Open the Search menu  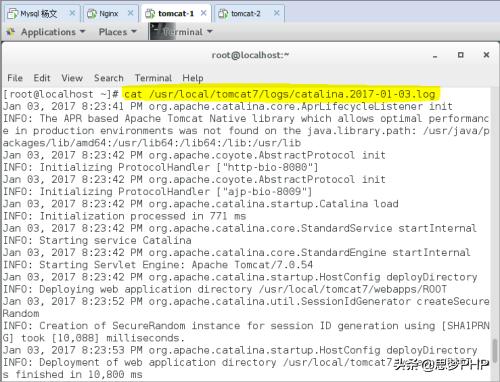pyautogui.click(x=109, y=78)
